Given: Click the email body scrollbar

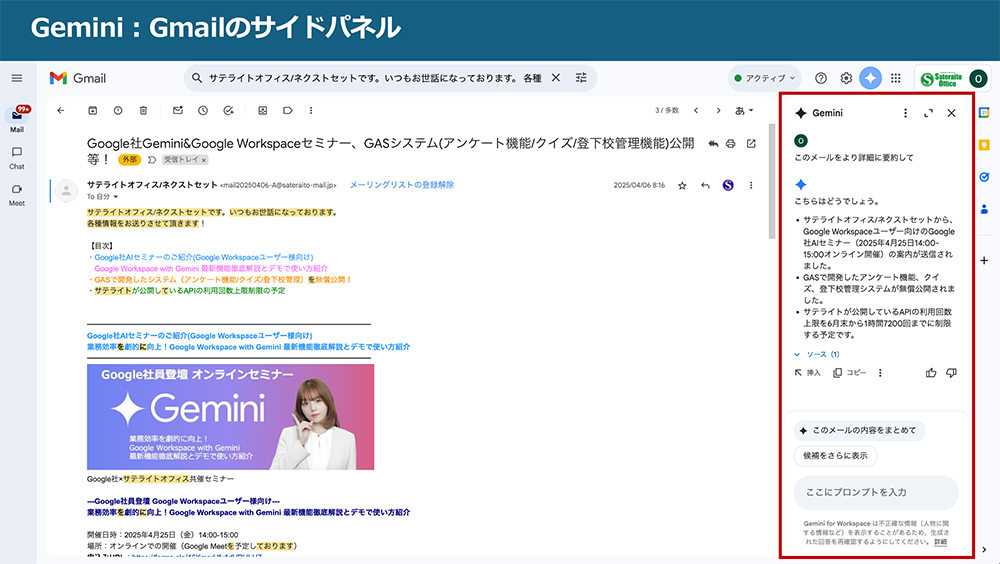Looking at the screenshot, I should coord(772,182).
